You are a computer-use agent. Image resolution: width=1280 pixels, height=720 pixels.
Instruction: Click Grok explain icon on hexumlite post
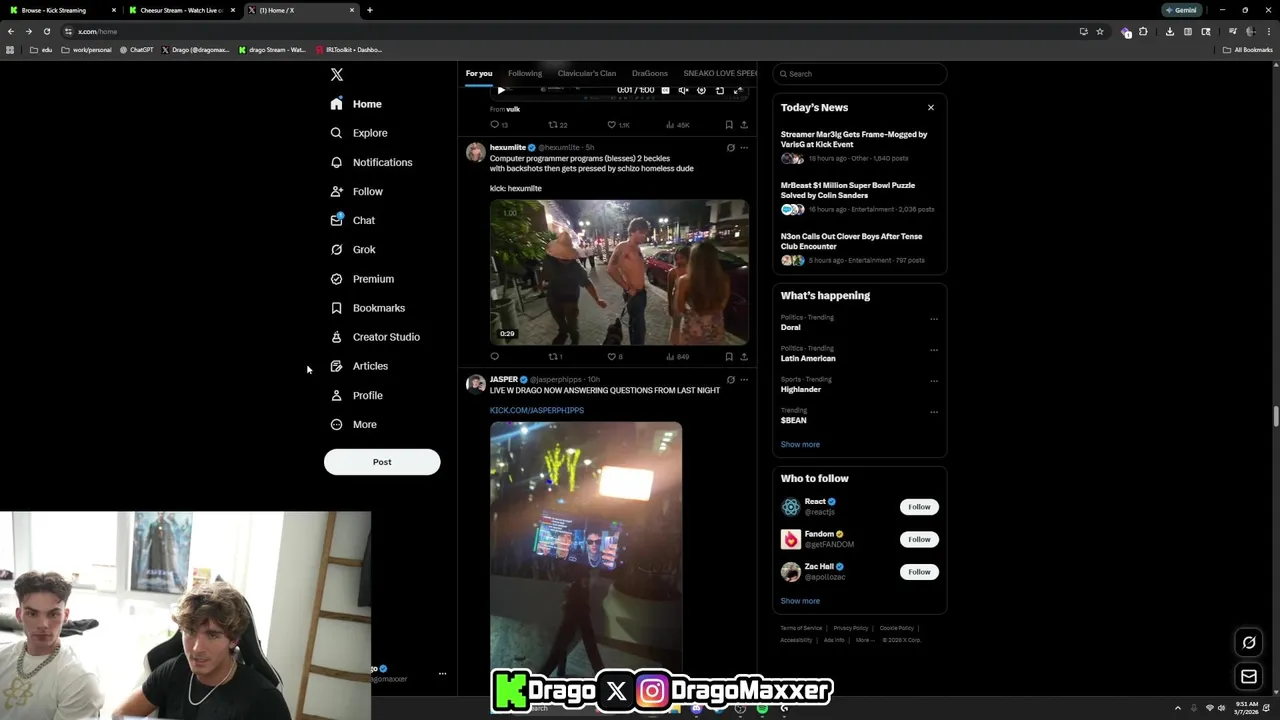(730, 148)
